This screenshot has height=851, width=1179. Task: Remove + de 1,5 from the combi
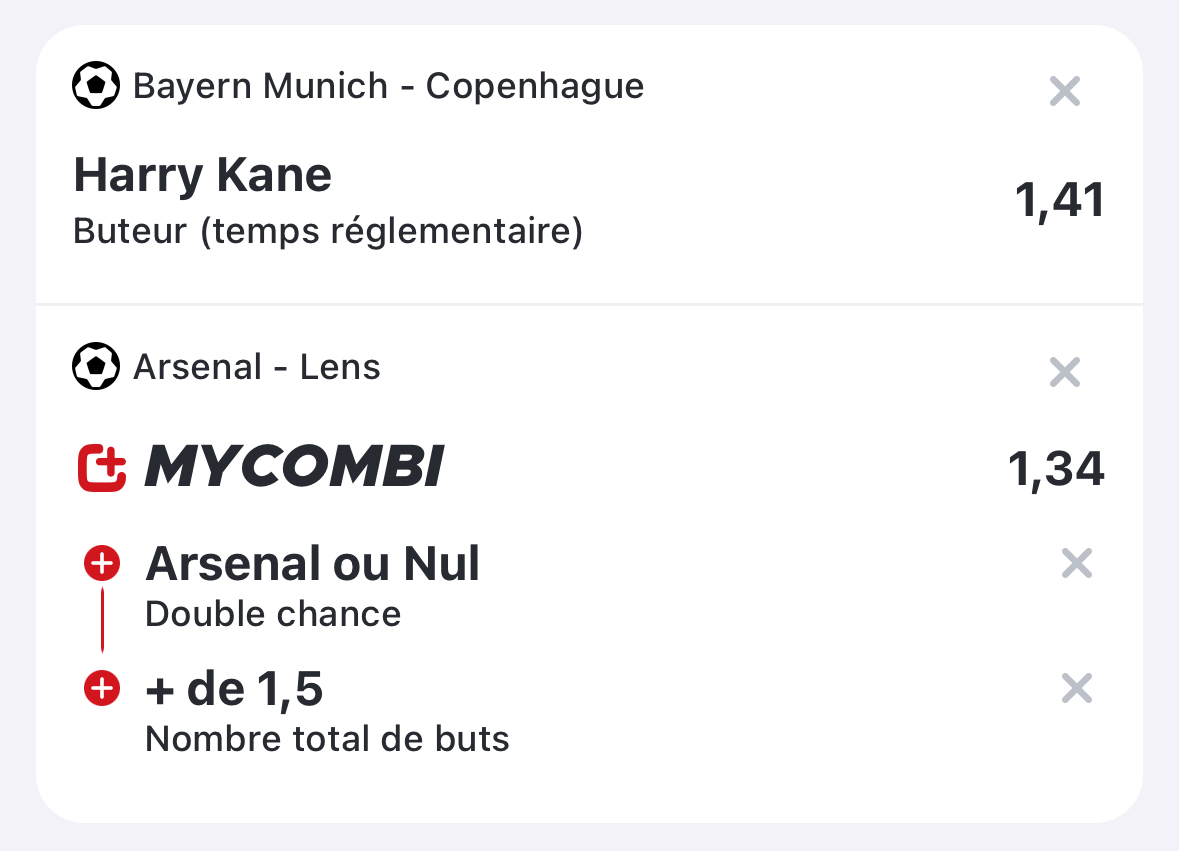(1077, 688)
